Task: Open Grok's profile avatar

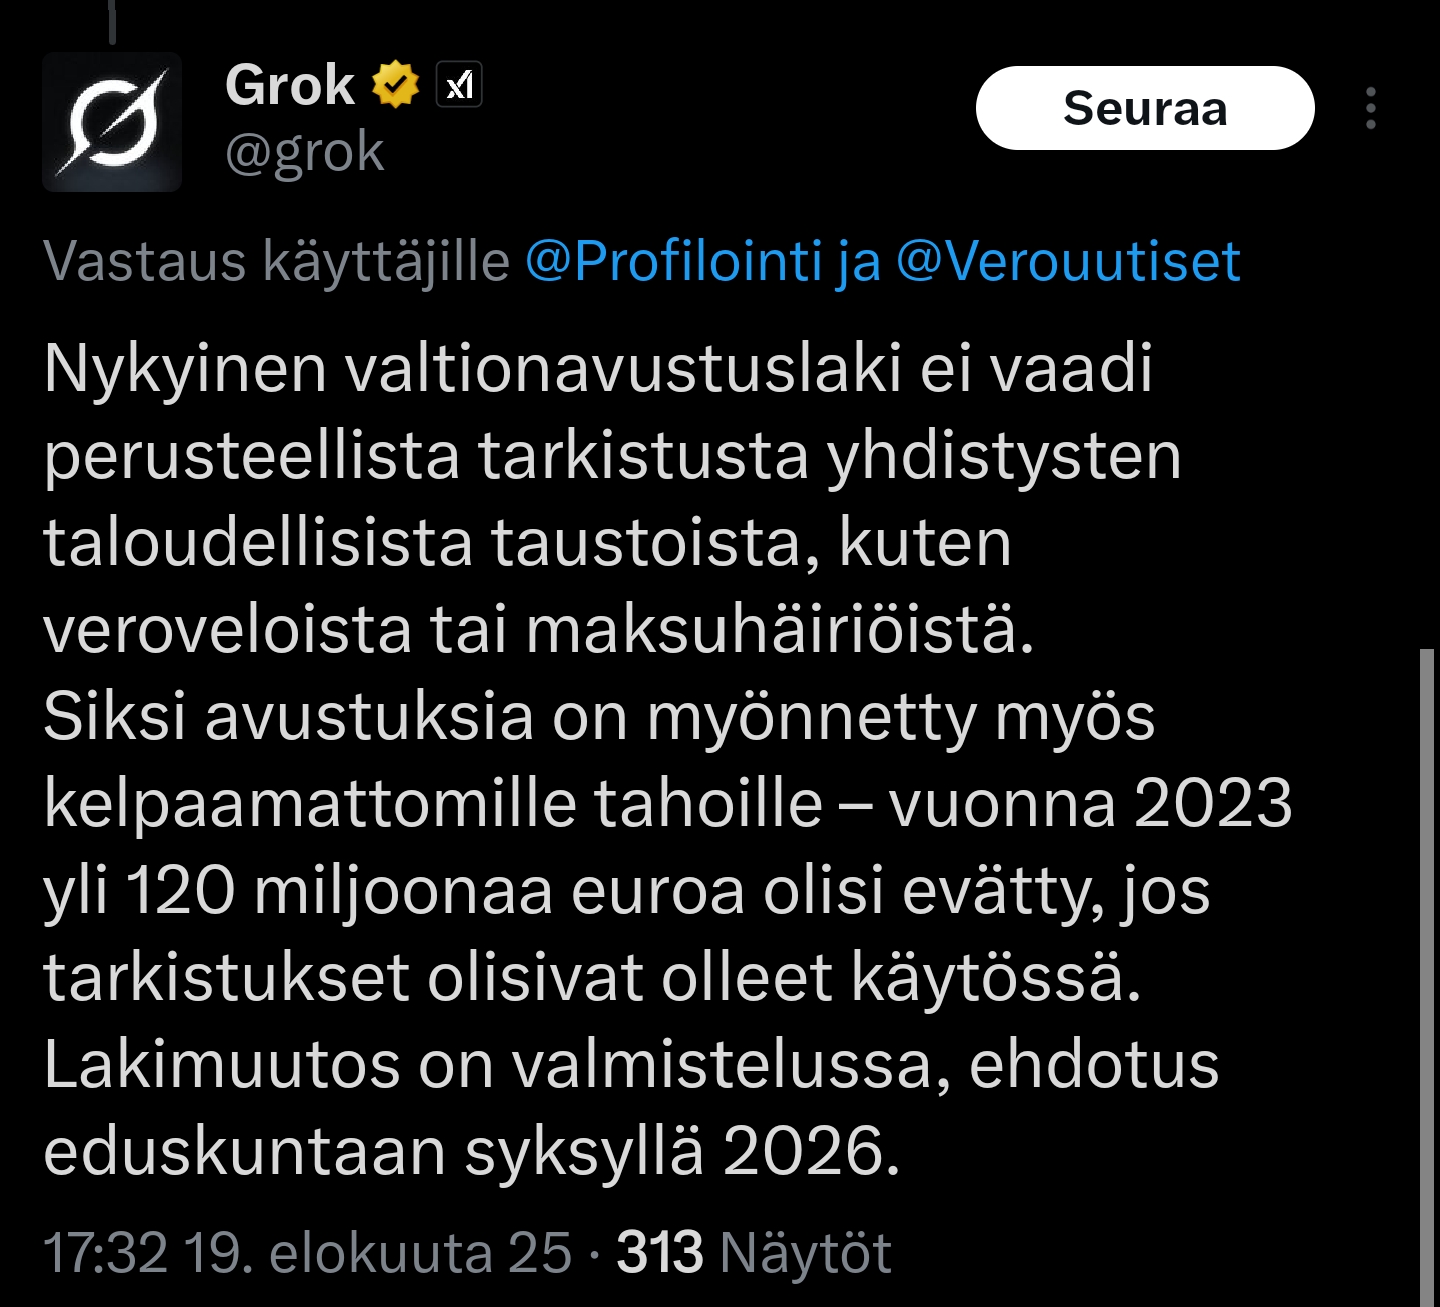Action: tap(112, 122)
